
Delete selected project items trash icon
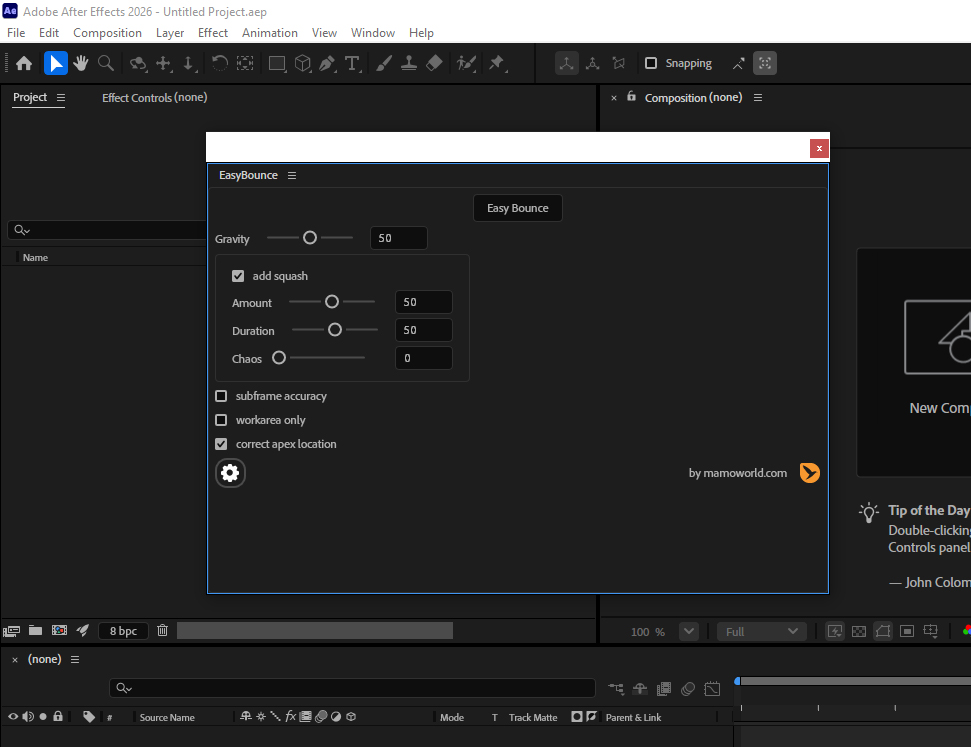162,631
